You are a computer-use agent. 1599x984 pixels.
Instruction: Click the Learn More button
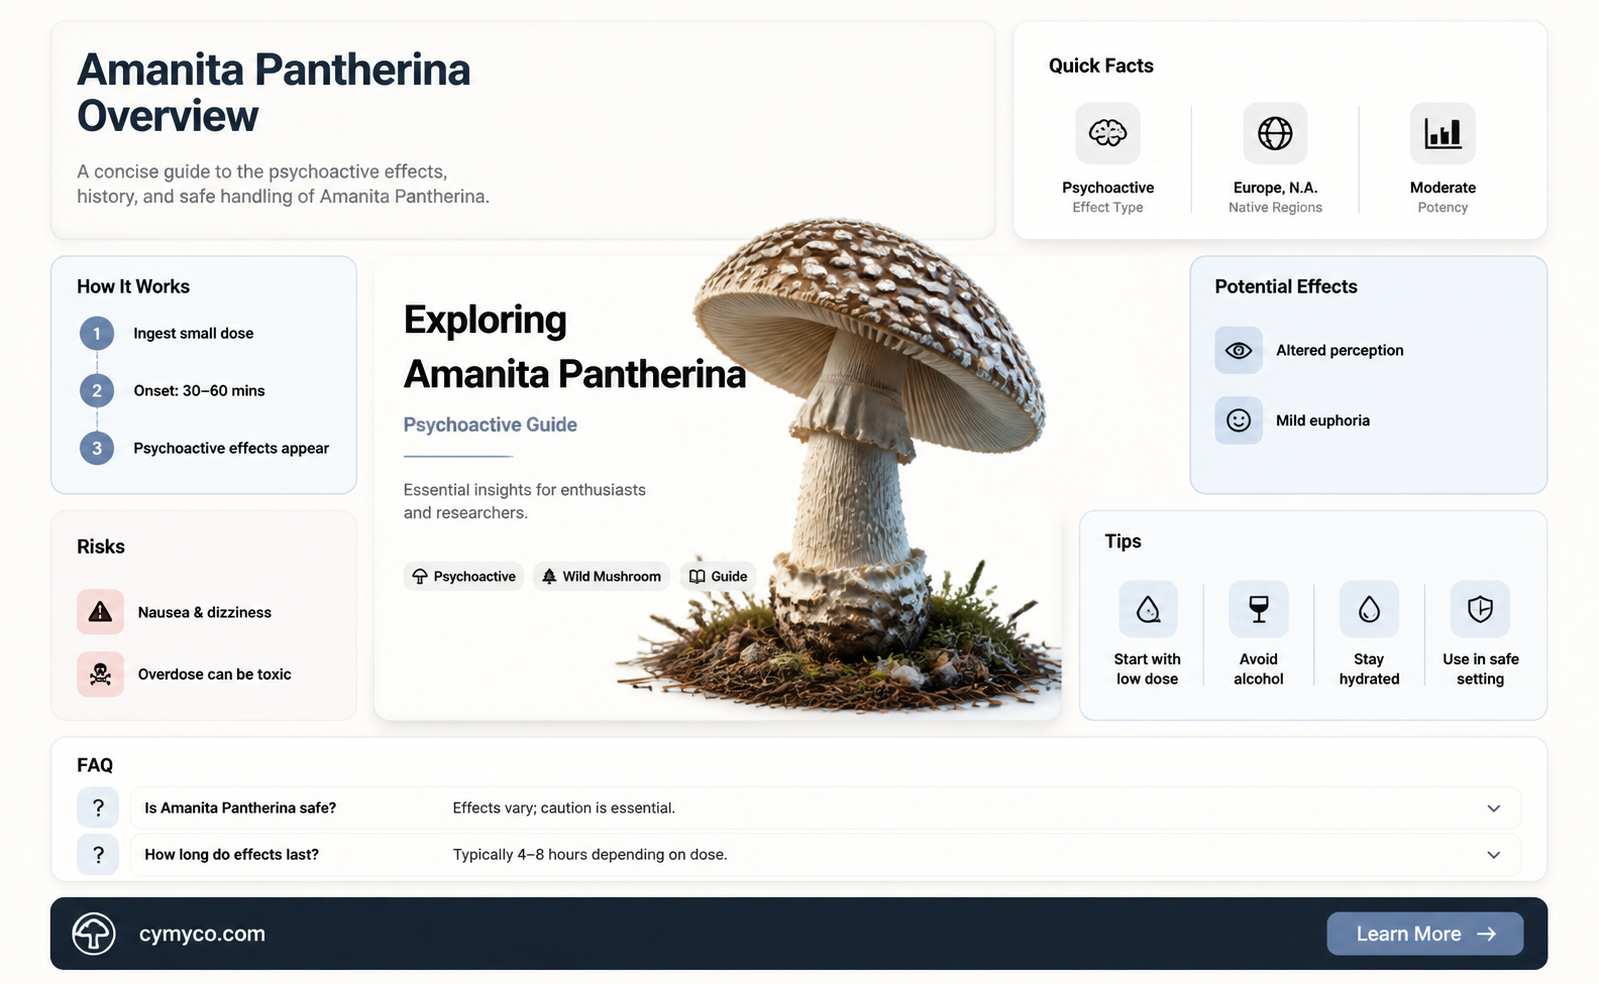tap(1425, 934)
